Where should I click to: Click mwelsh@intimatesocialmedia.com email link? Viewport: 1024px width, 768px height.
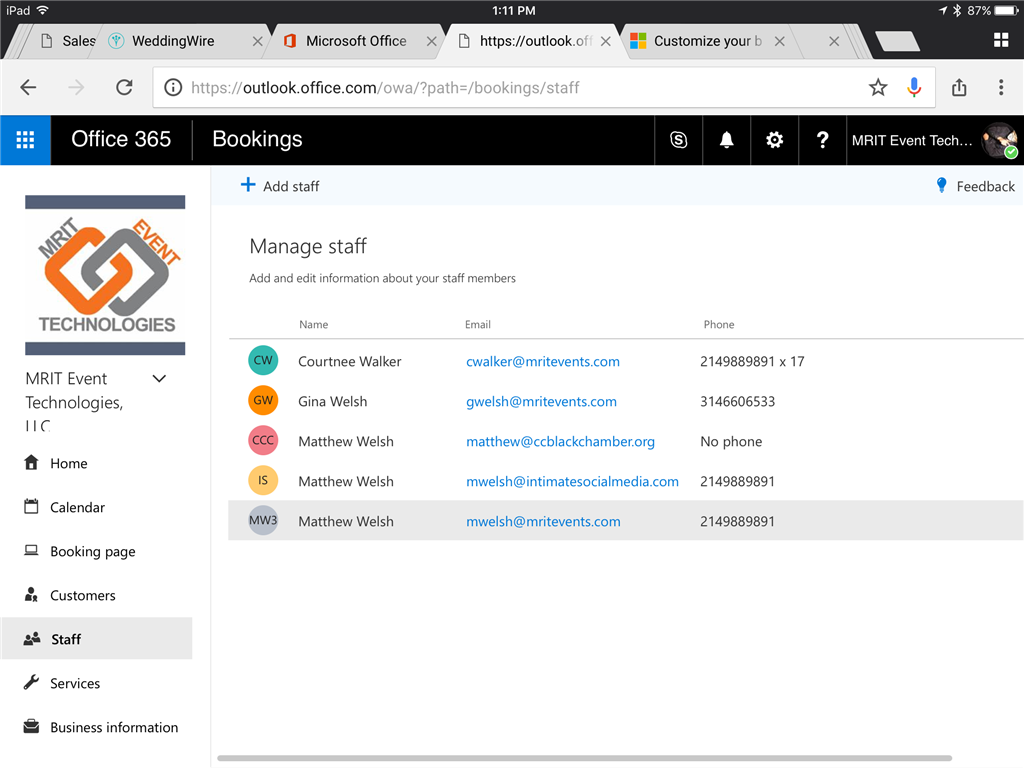572,481
